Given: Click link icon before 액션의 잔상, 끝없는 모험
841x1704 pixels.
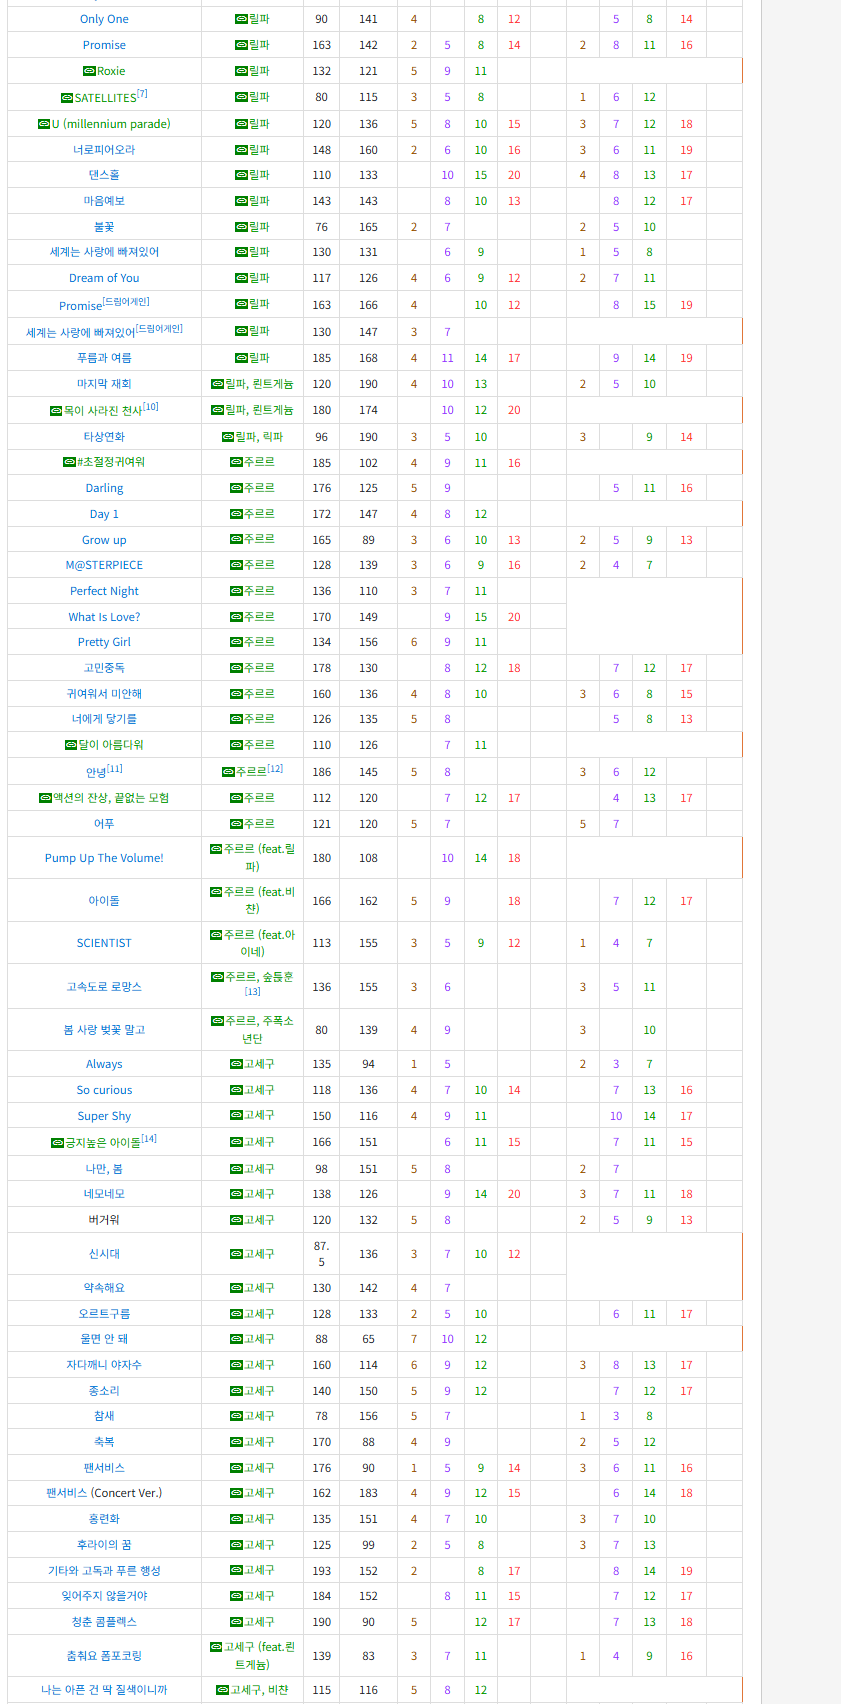Looking at the screenshot, I should click(45, 798).
